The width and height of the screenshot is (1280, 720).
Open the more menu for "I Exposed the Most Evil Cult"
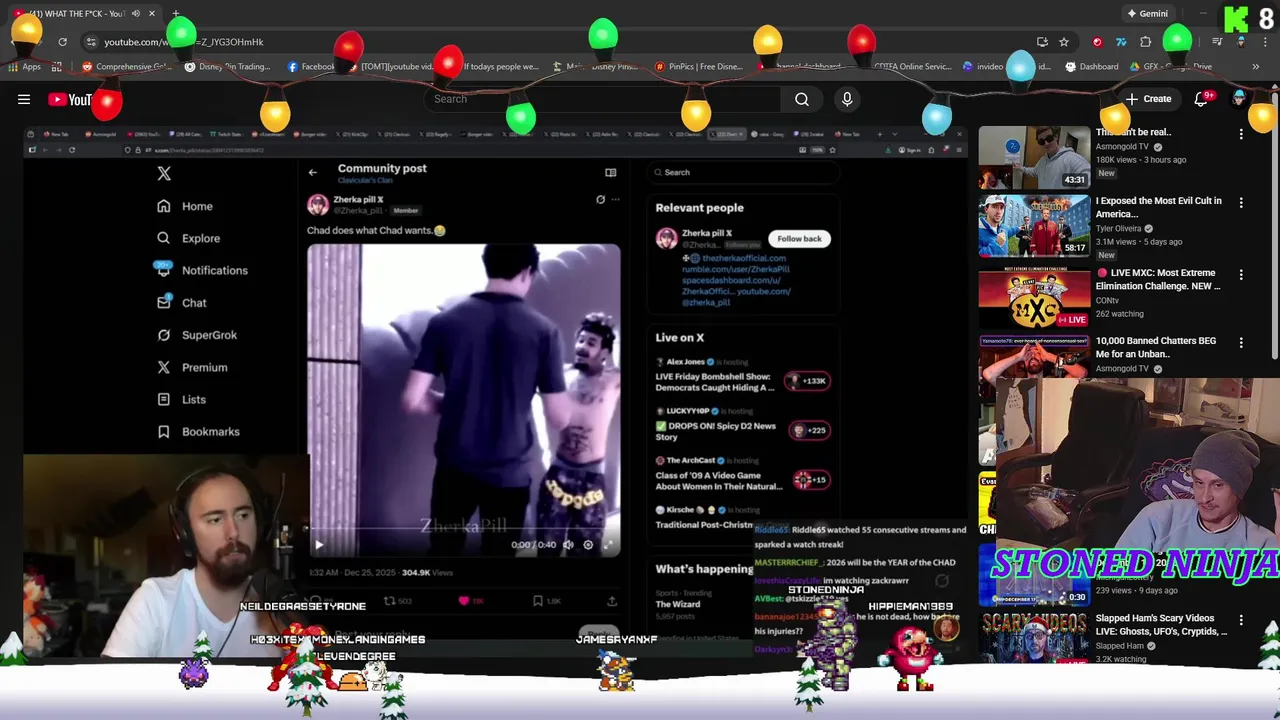[x=1241, y=202]
